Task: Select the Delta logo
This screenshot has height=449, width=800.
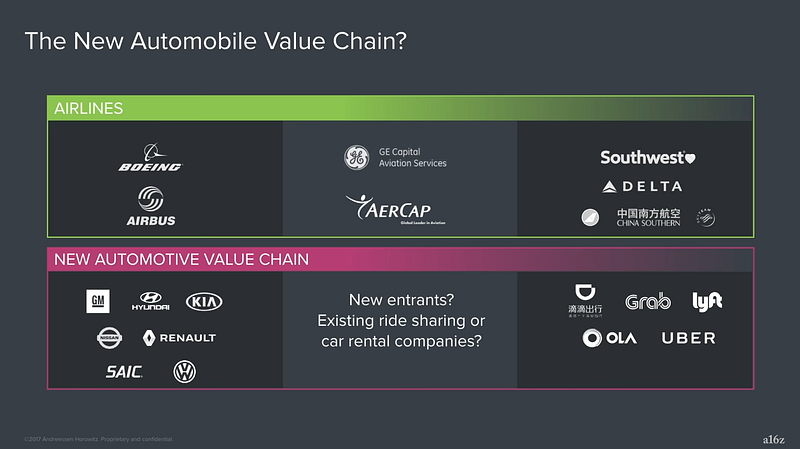Action: 642,187
